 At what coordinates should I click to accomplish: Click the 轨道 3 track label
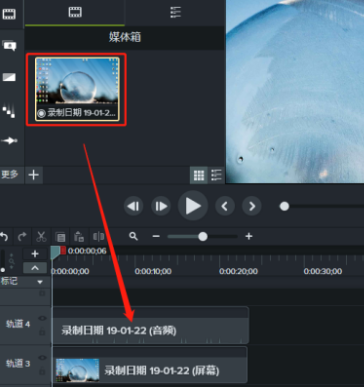(18, 363)
